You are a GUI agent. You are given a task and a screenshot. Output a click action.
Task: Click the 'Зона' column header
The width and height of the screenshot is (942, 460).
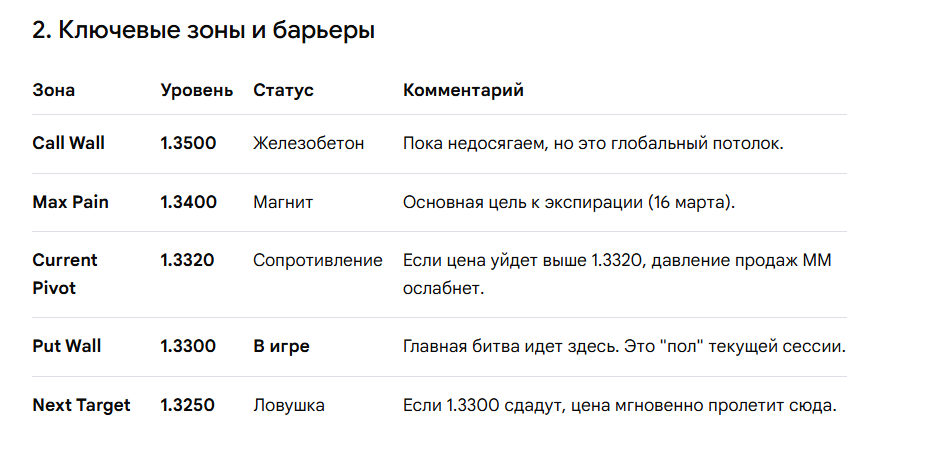(53, 90)
